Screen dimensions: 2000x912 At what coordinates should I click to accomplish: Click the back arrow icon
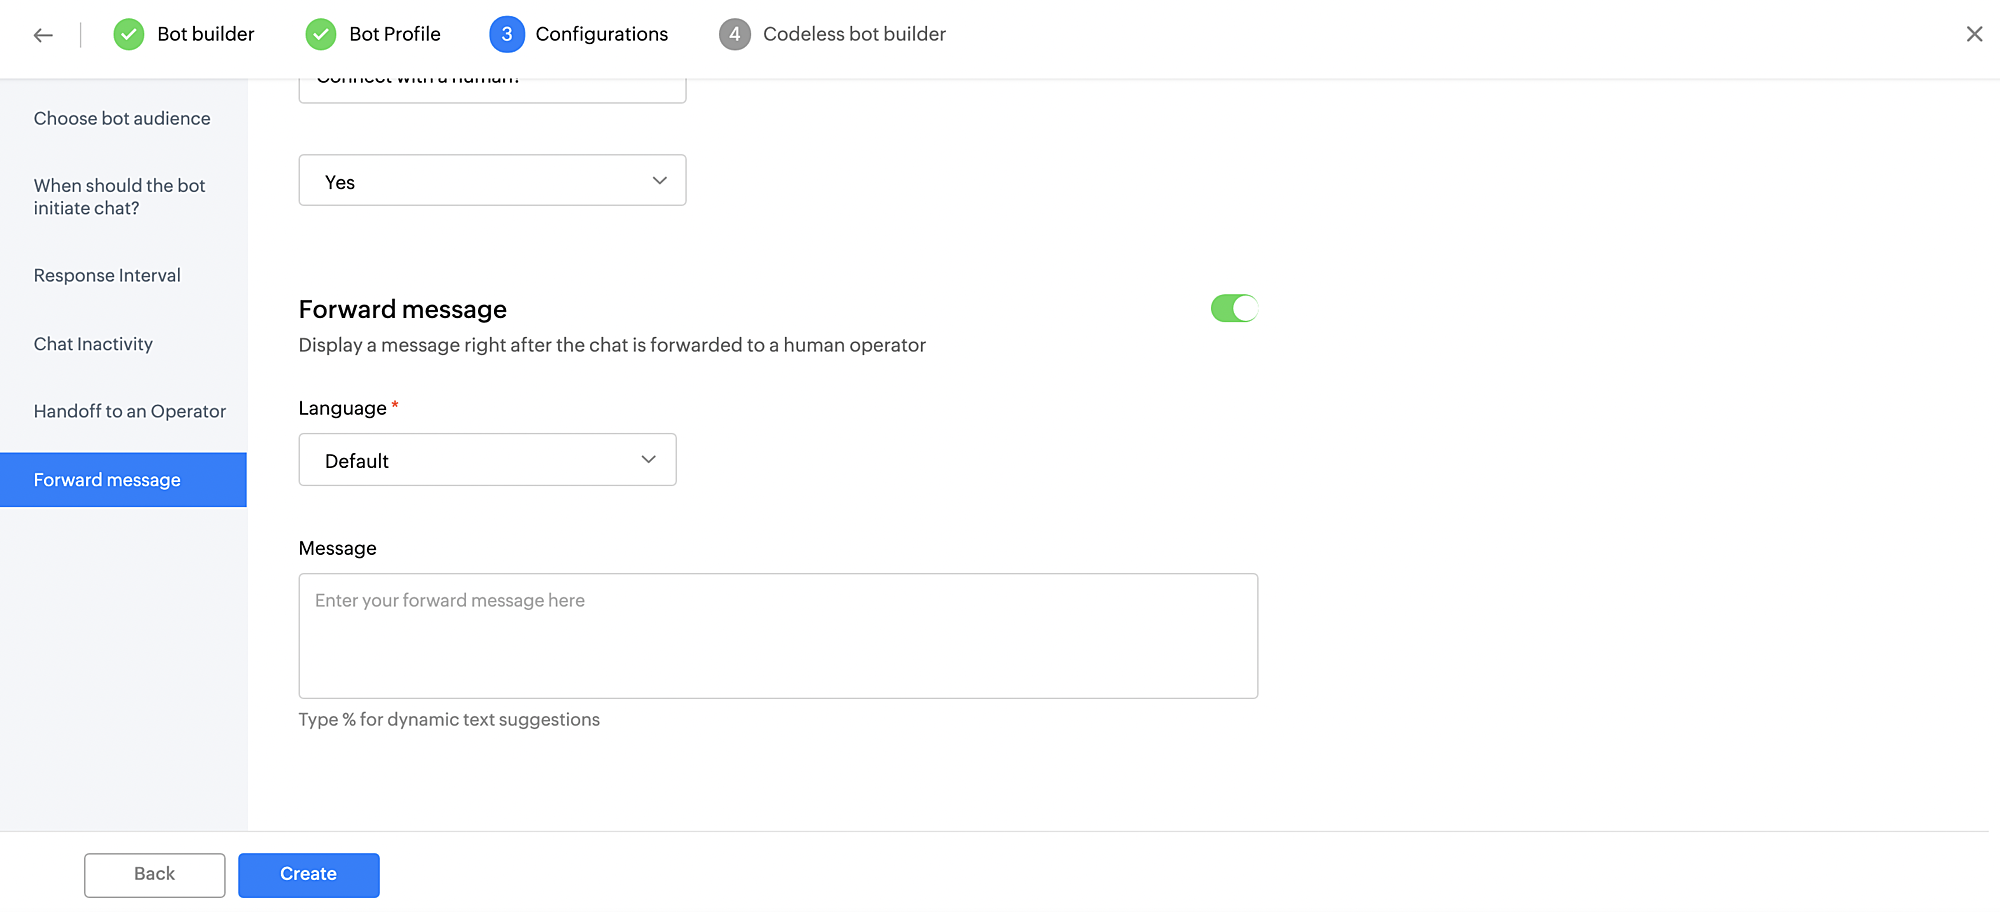43,35
